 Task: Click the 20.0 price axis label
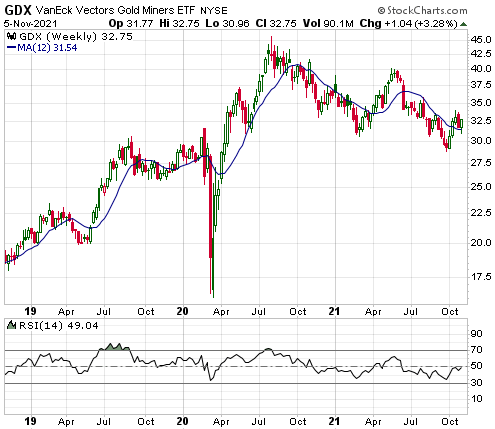(481, 243)
